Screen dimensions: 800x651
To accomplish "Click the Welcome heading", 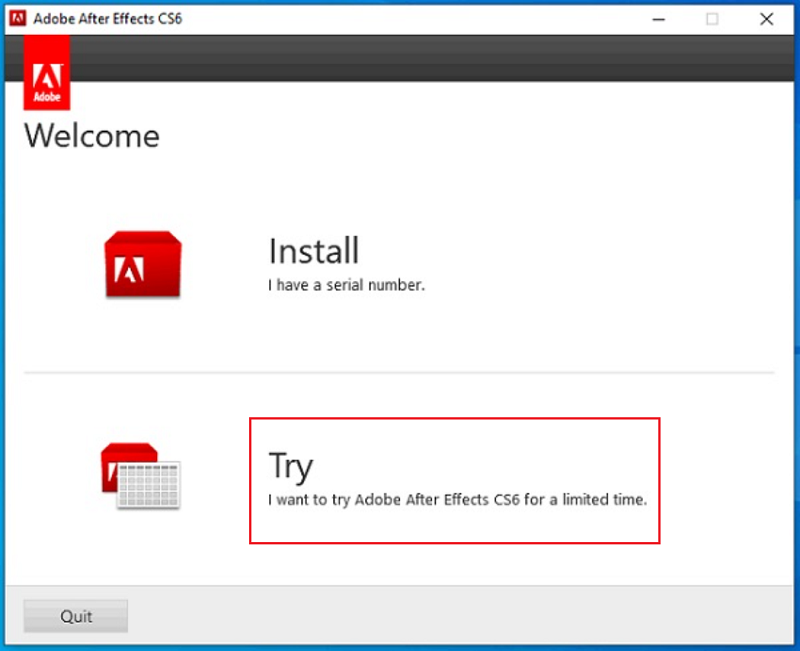I will (91, 137).
